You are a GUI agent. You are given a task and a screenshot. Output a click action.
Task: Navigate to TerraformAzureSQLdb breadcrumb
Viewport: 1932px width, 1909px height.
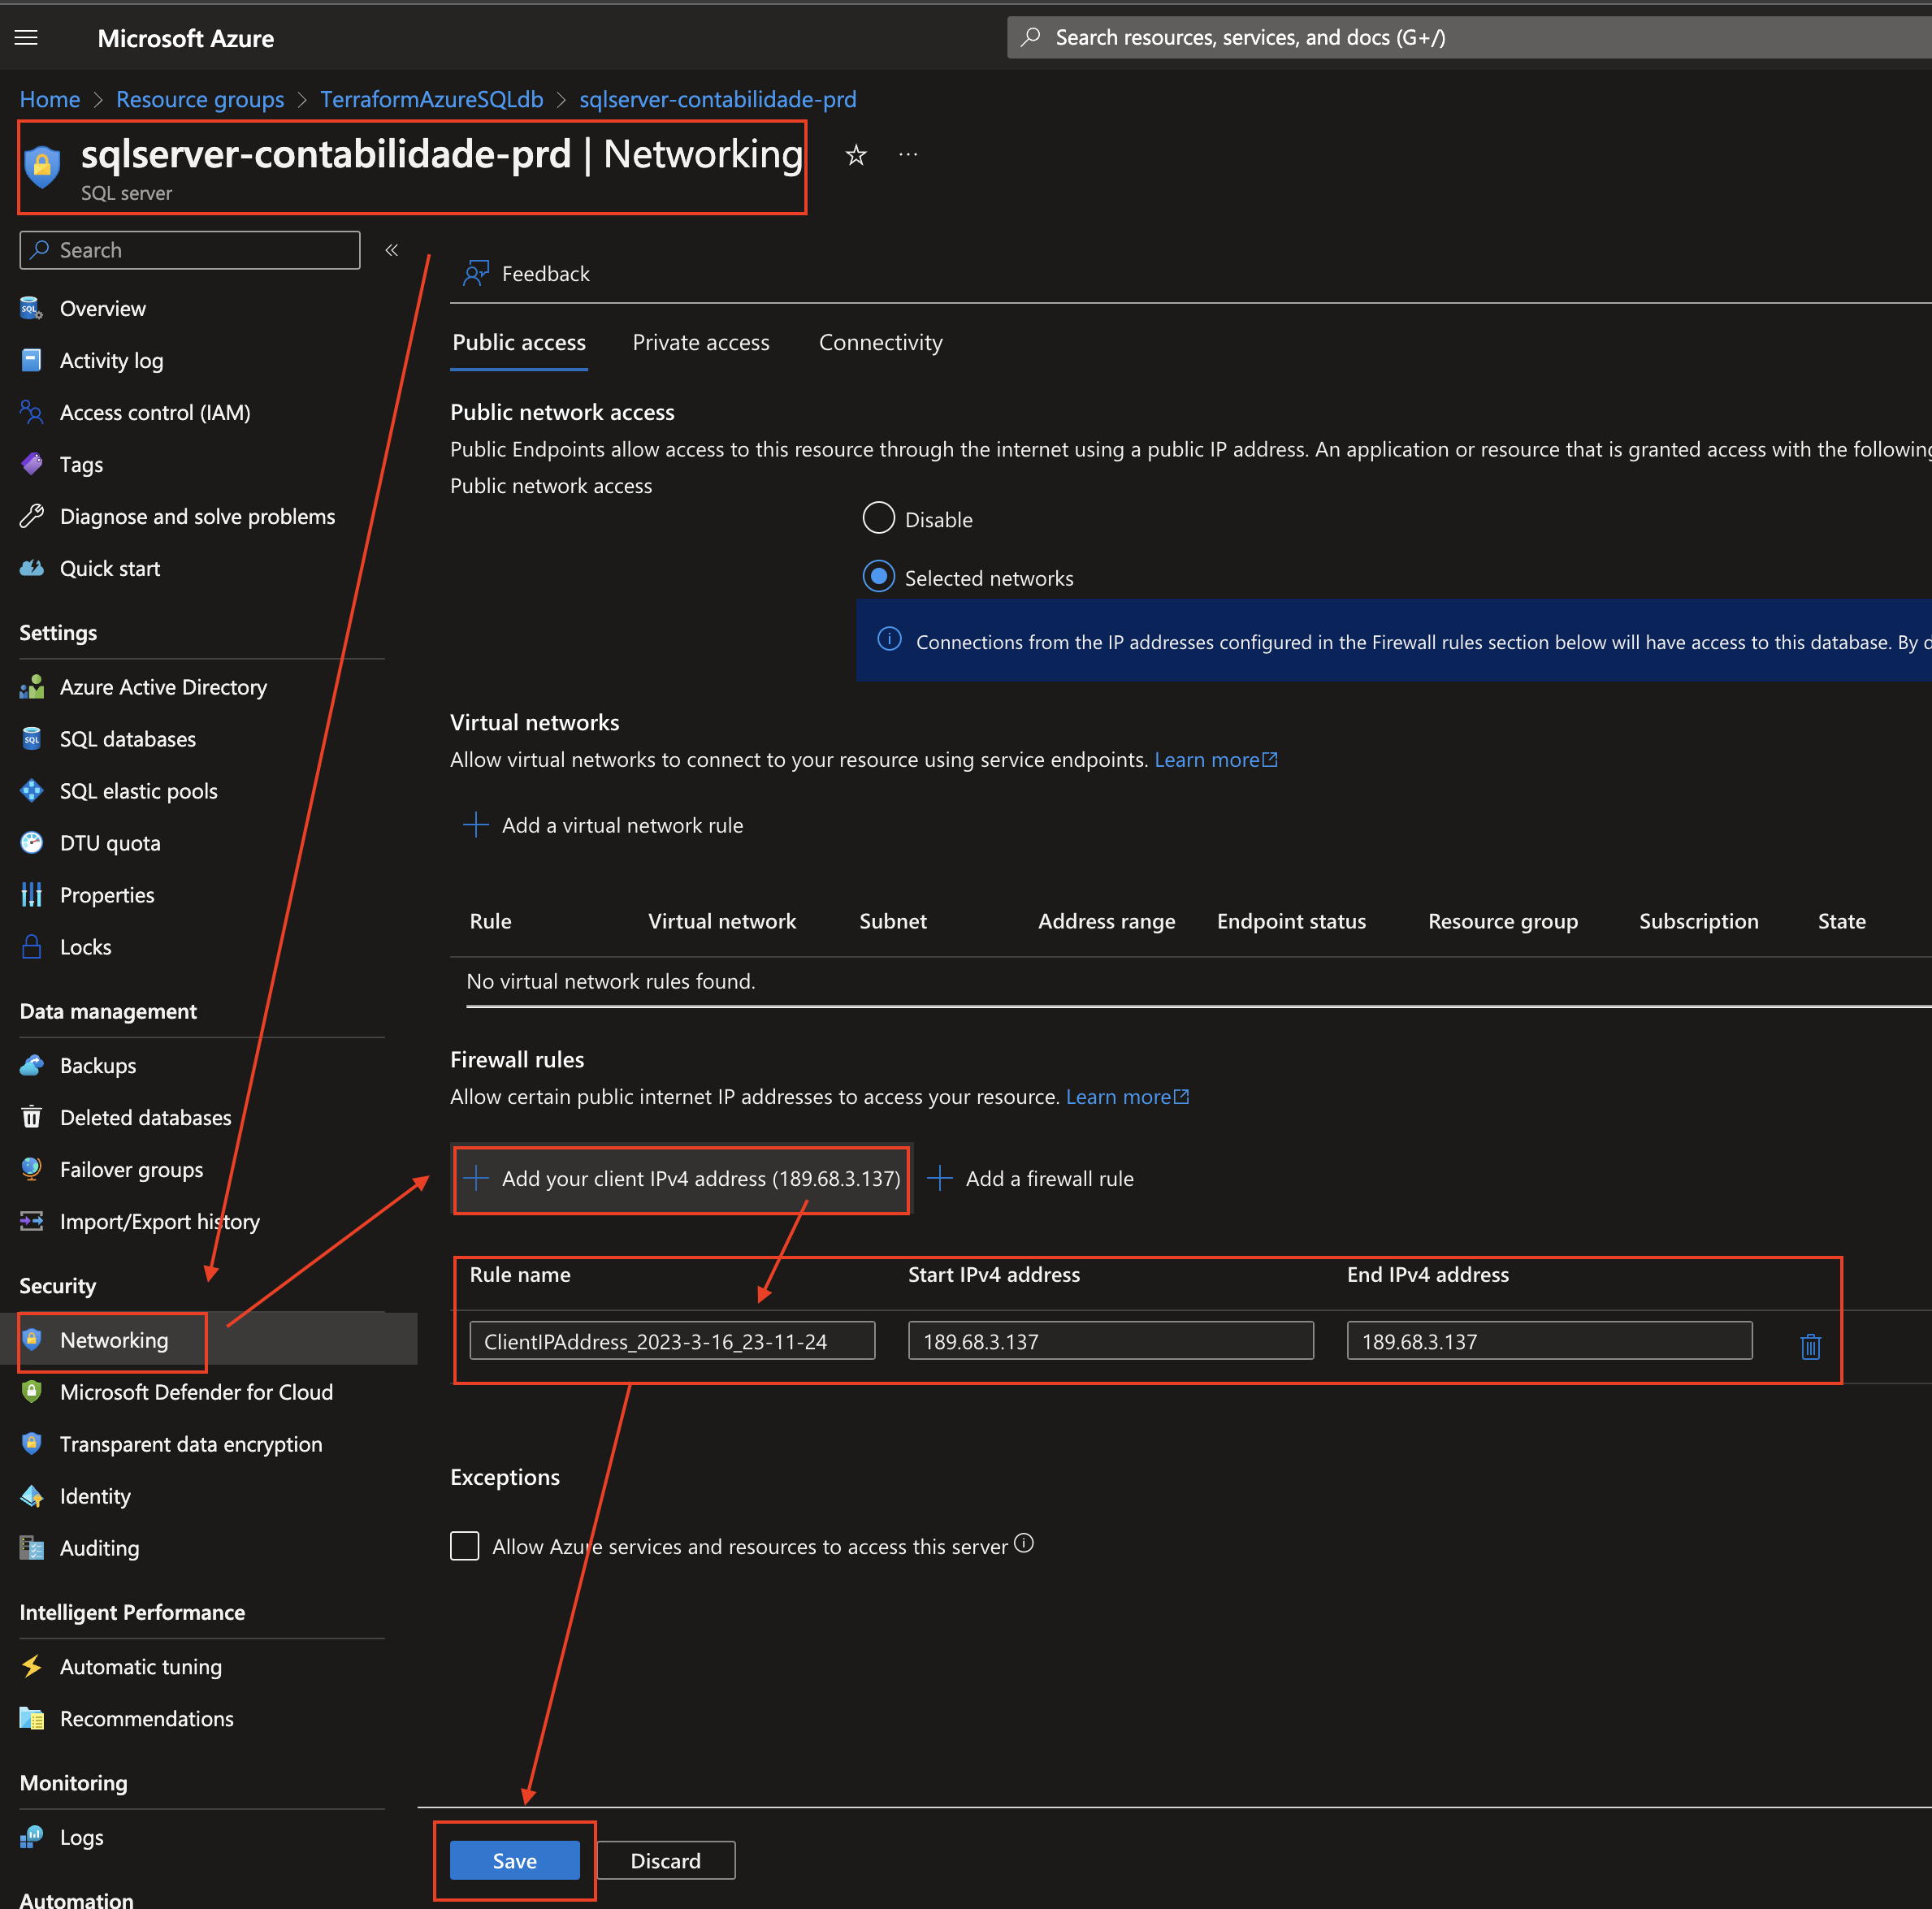431,100
